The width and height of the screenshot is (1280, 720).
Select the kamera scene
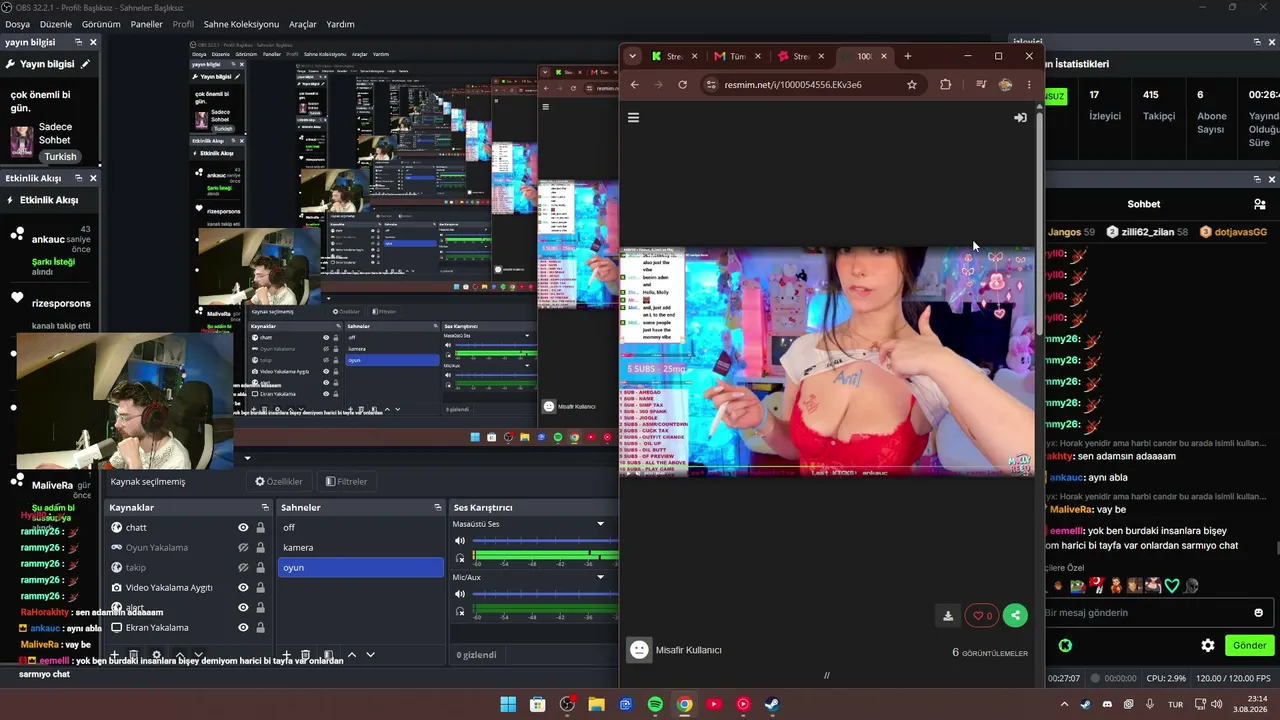click(x=361, y=548)
